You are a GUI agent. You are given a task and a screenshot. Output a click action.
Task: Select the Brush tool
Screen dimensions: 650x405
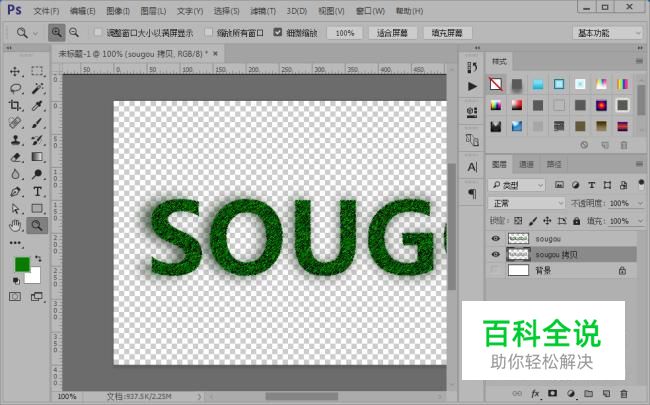pyautogui.click(x=37, y=123)
